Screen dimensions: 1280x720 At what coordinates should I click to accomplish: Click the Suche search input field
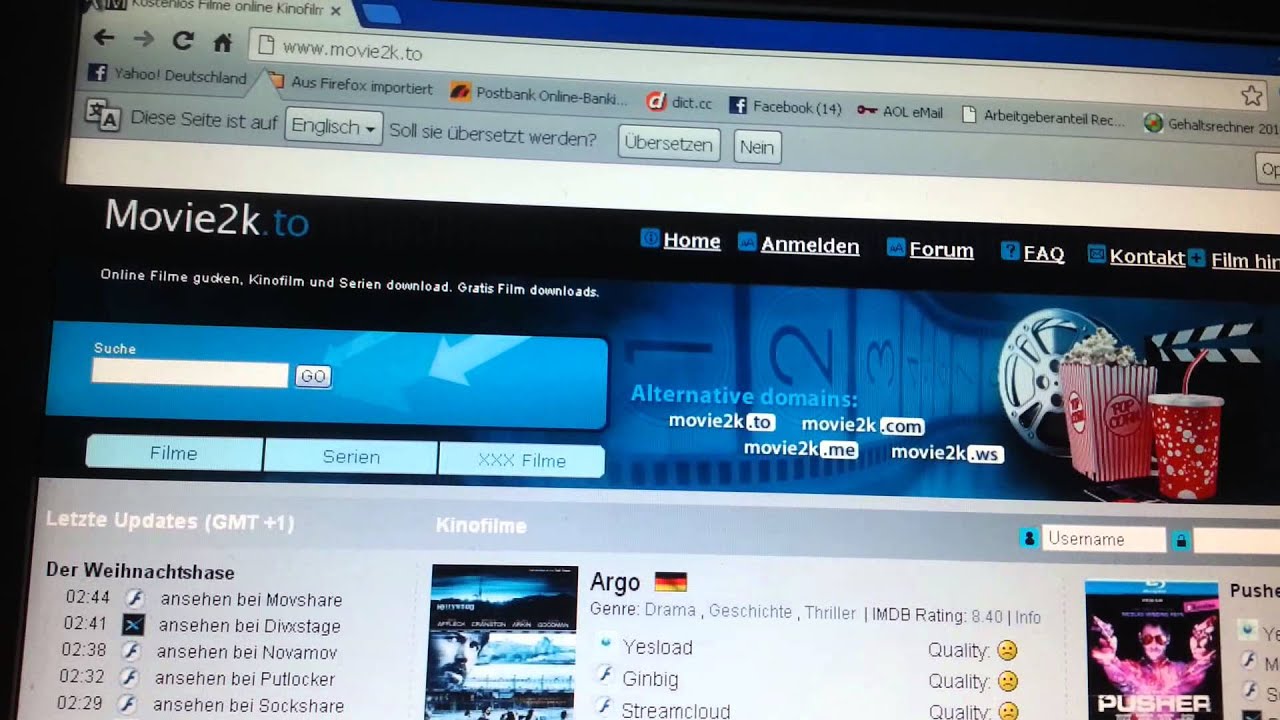coord(190,372)
